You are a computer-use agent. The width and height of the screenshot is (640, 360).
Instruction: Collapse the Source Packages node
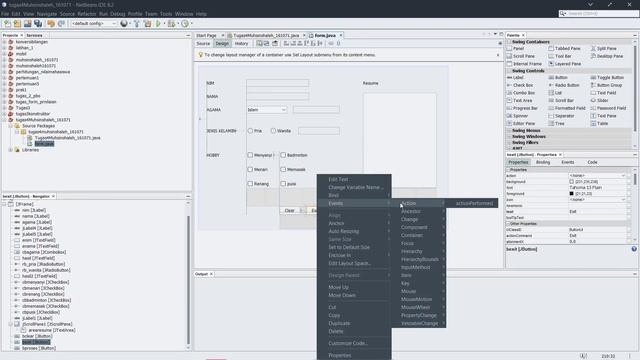[11, 126]
